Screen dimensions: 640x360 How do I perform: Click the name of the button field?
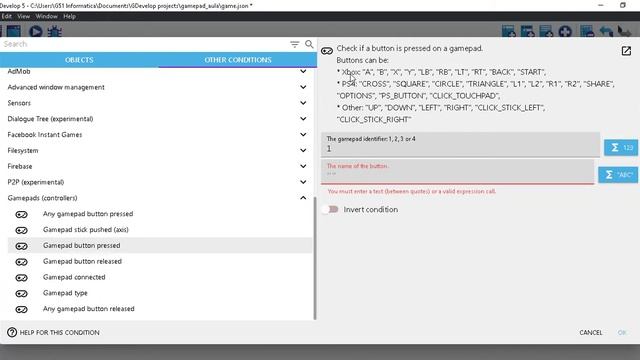click(457, 171)
